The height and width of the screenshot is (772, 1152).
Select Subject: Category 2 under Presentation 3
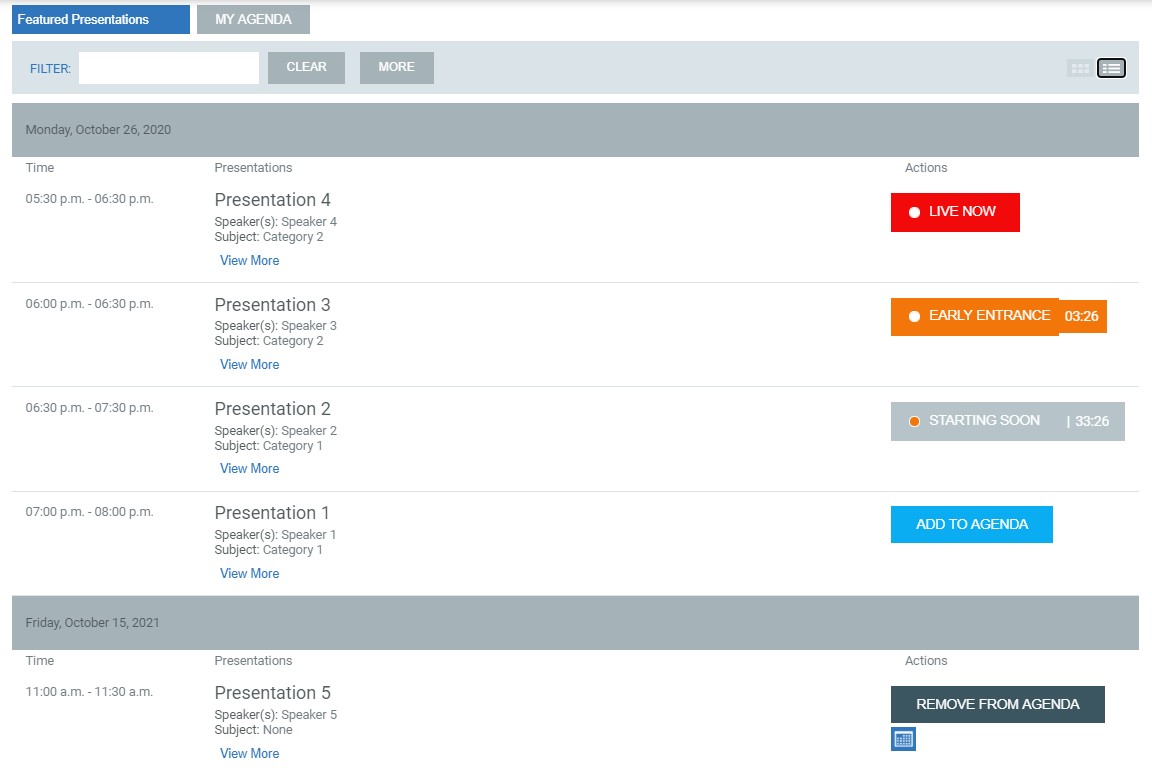269,341
